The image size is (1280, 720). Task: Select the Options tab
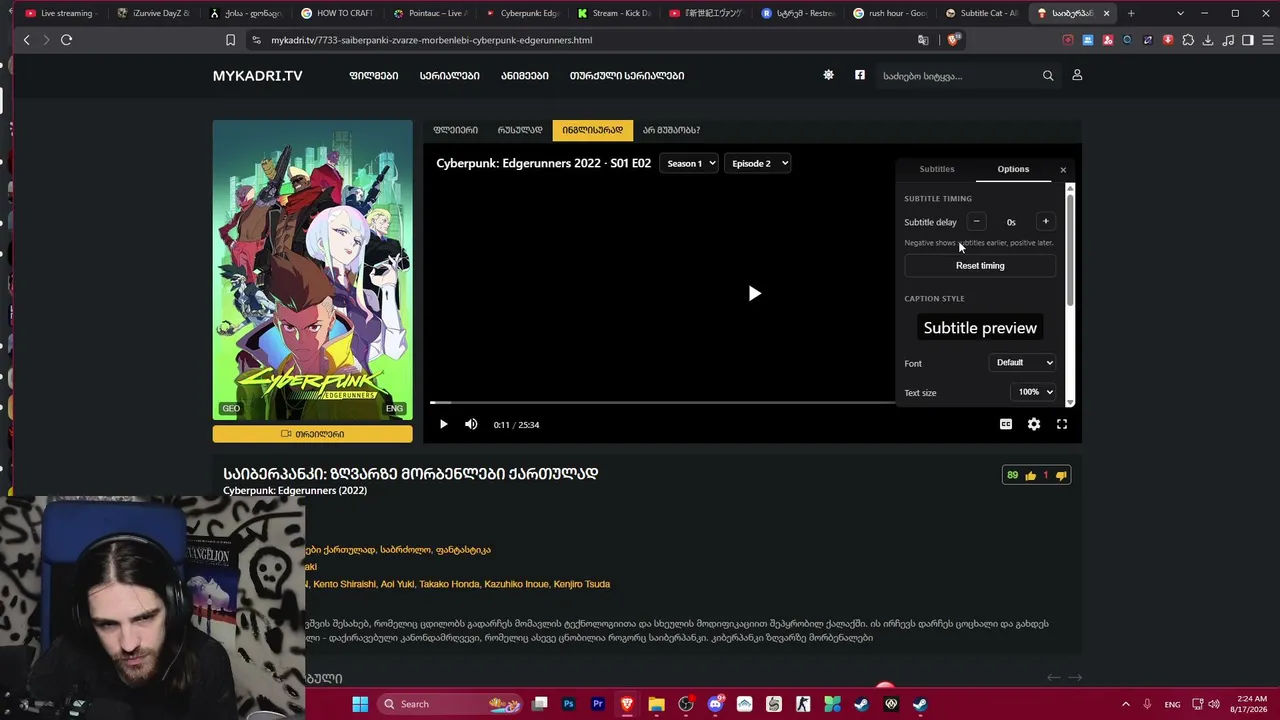coord(1013,169)
